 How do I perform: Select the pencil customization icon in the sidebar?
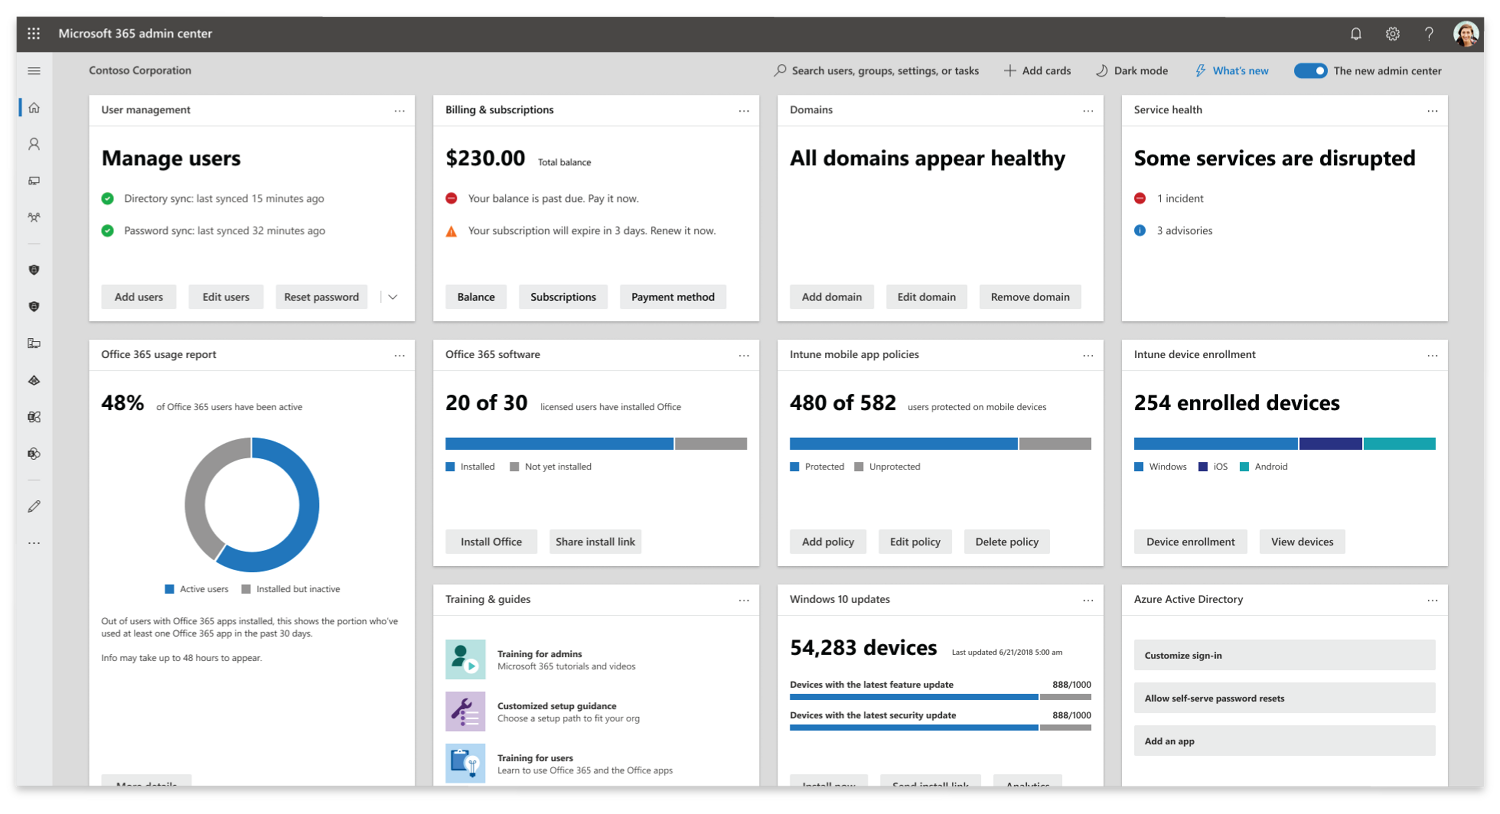coord(33,506)
